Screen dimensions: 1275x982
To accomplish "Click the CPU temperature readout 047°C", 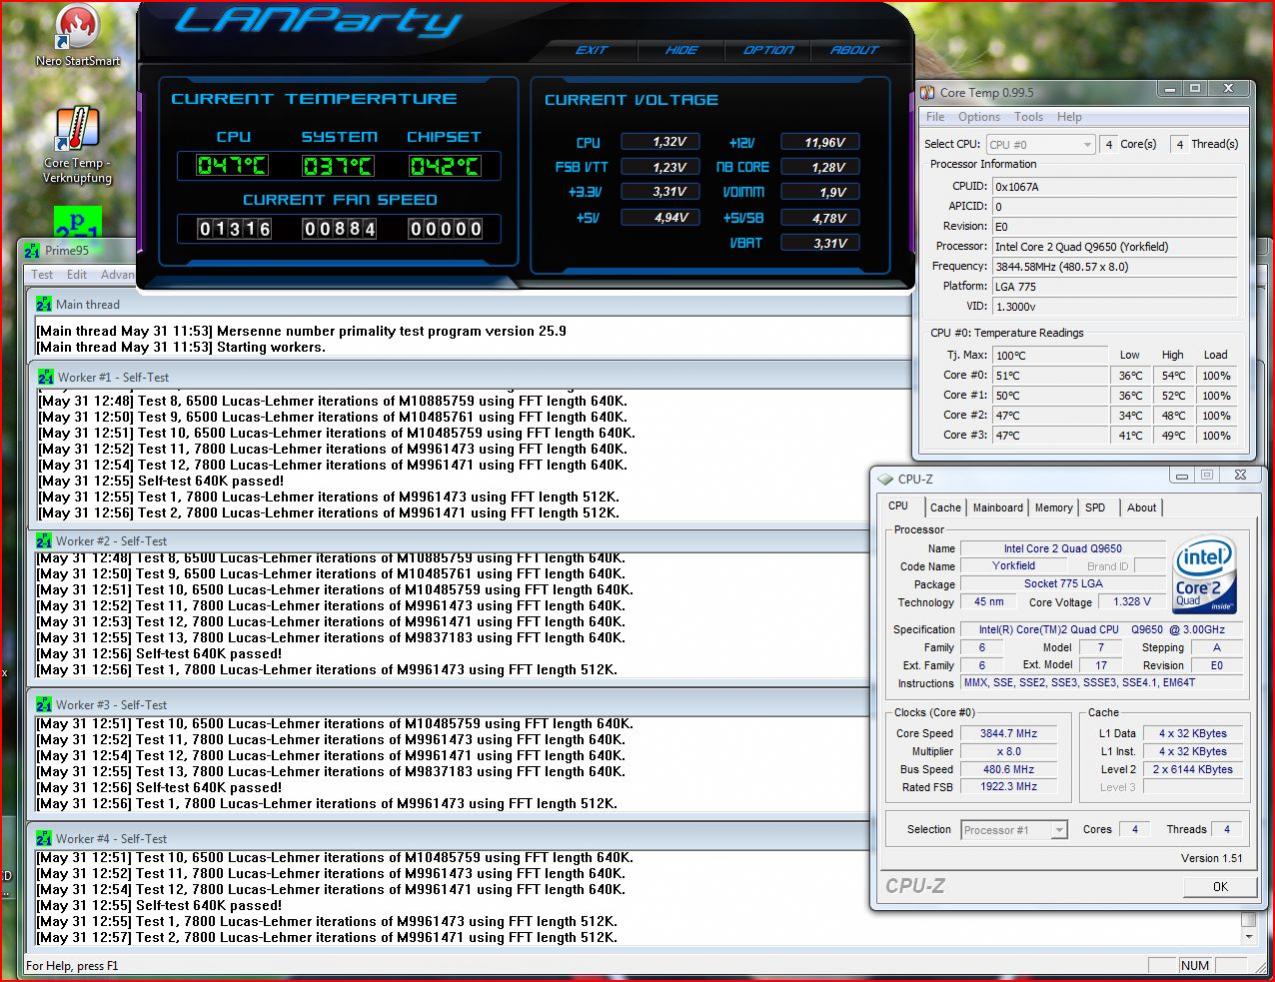I will tap(232, 166).
